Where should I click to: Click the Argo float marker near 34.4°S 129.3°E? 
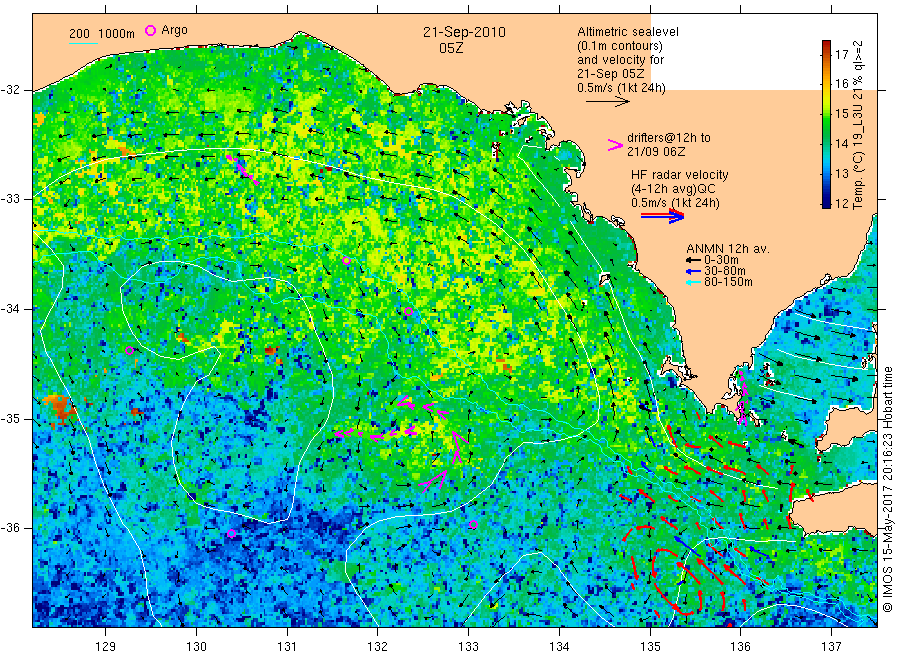[130, 351]
